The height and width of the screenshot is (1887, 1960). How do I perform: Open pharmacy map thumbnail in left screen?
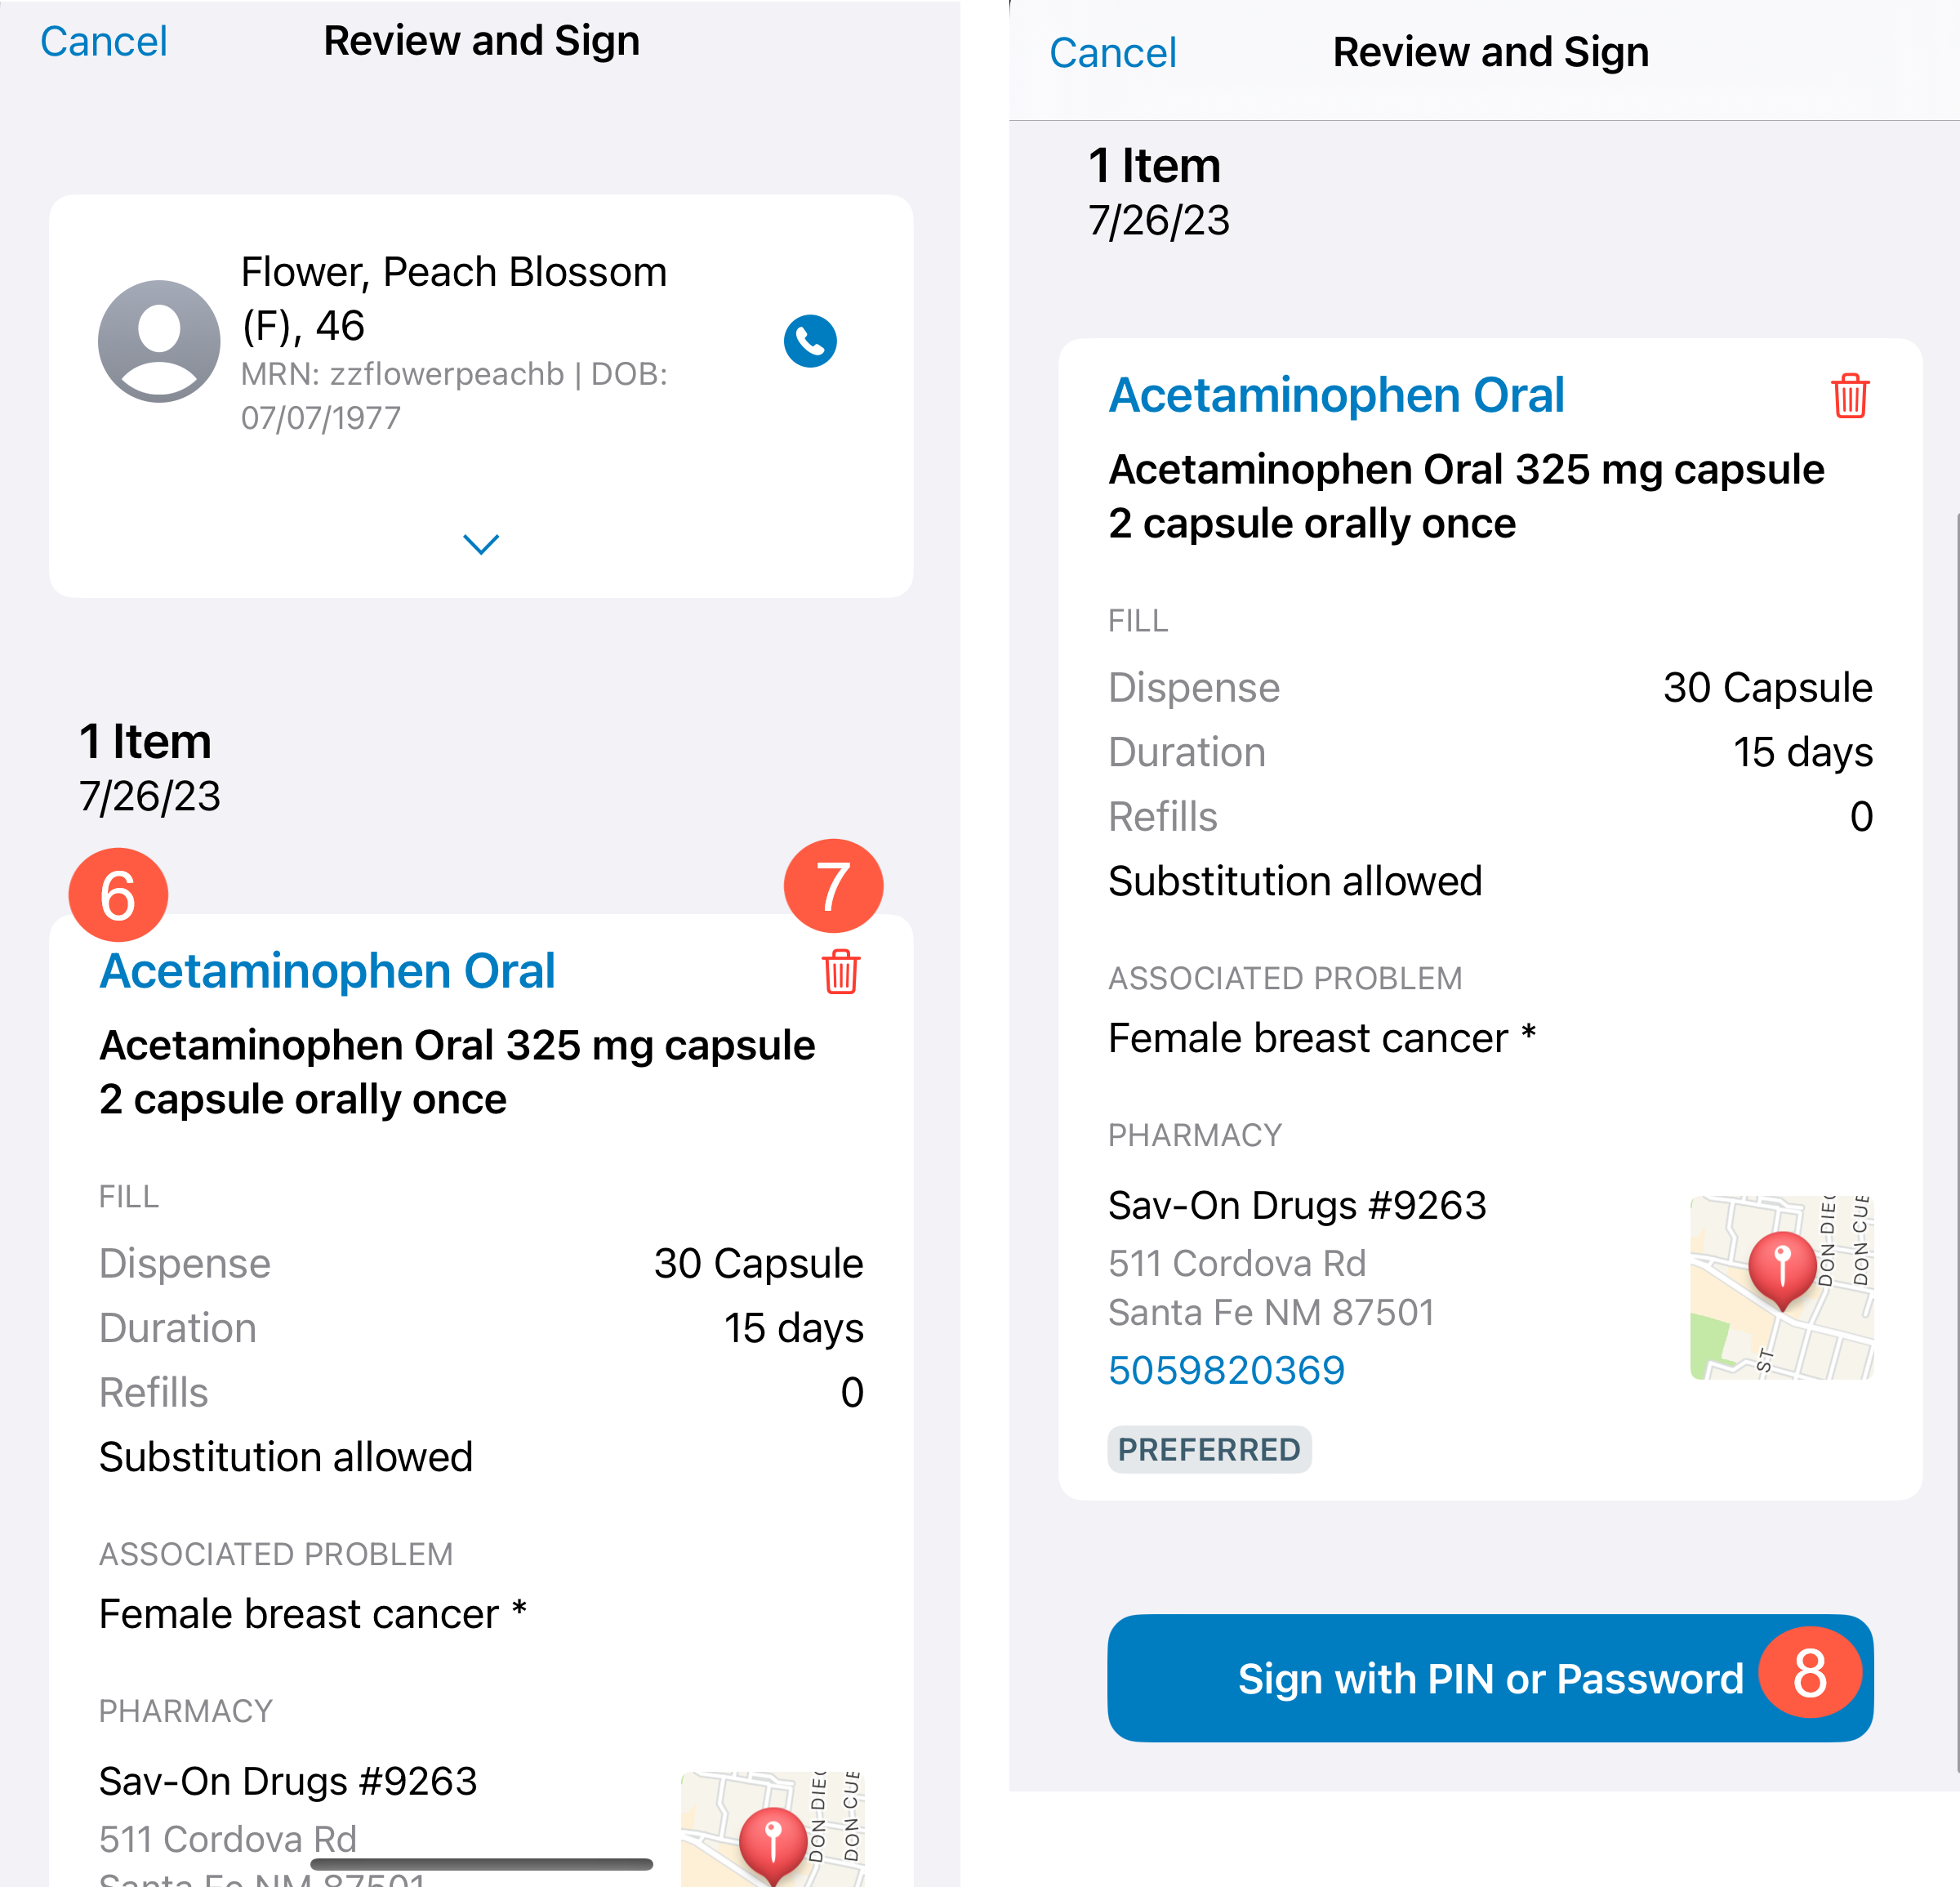pos(772,1829)
